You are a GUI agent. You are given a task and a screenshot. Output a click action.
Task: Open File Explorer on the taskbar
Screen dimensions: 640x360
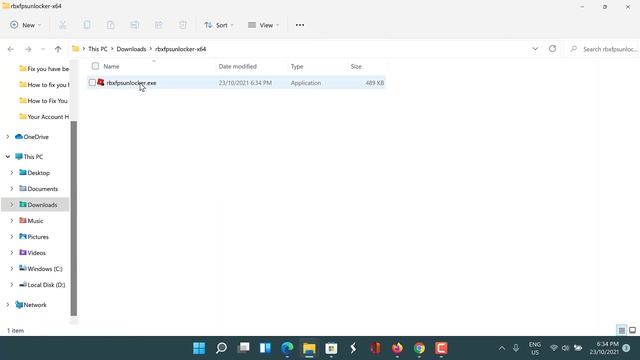(309, 348)
